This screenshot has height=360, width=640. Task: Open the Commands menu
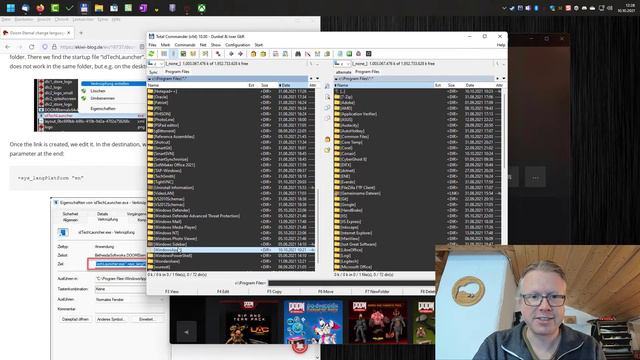[x=185, y=45]
